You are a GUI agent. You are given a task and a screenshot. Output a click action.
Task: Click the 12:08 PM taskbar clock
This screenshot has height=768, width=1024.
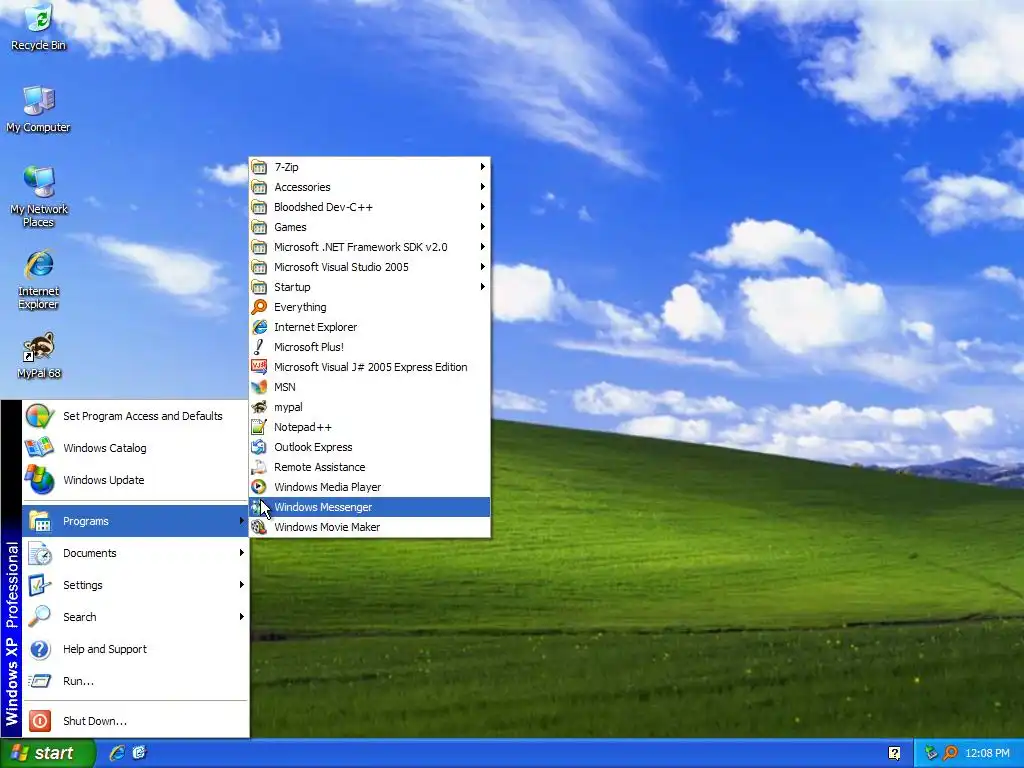point(987,753)
